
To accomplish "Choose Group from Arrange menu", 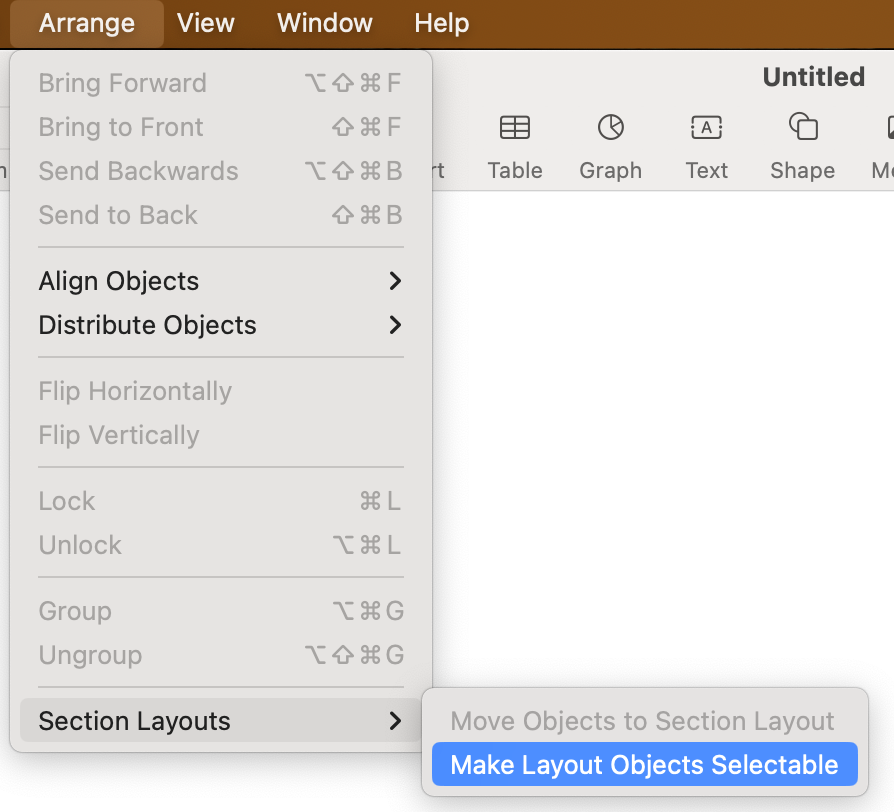I will [x=75, y=611].
